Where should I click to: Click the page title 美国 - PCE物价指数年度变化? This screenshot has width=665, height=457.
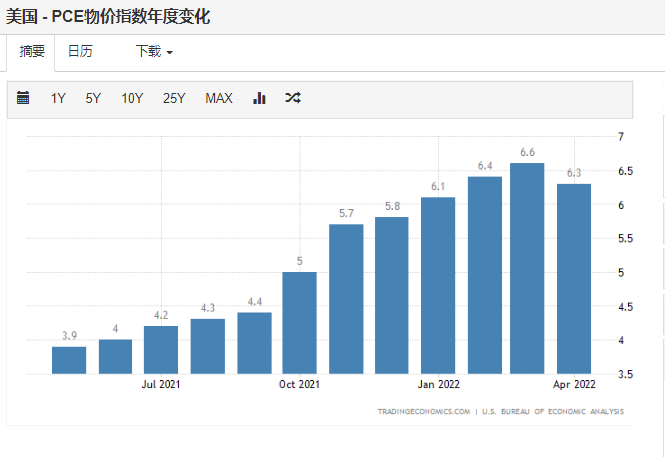click(108, 17)
